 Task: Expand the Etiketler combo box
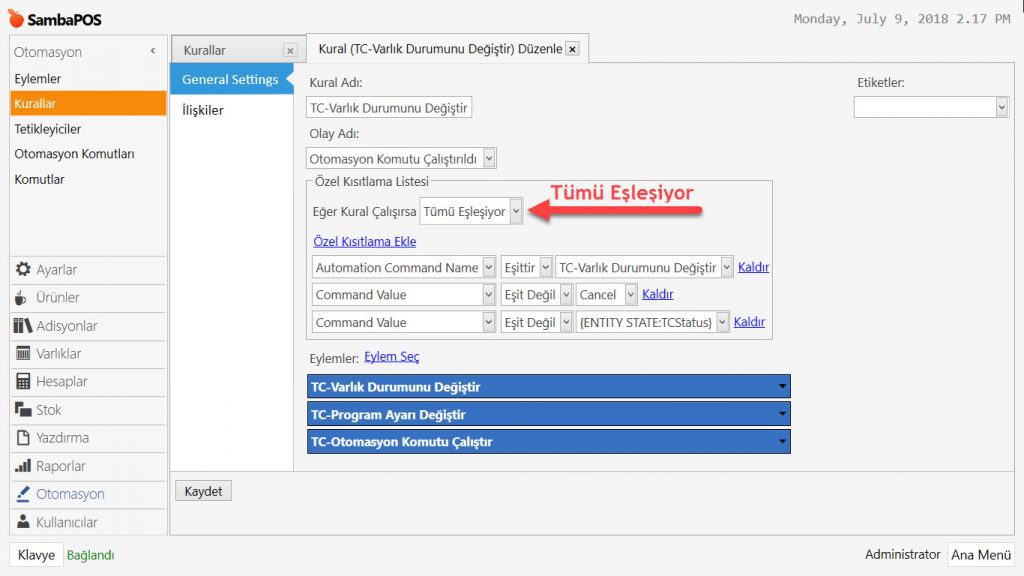(x=1001, y=107)
